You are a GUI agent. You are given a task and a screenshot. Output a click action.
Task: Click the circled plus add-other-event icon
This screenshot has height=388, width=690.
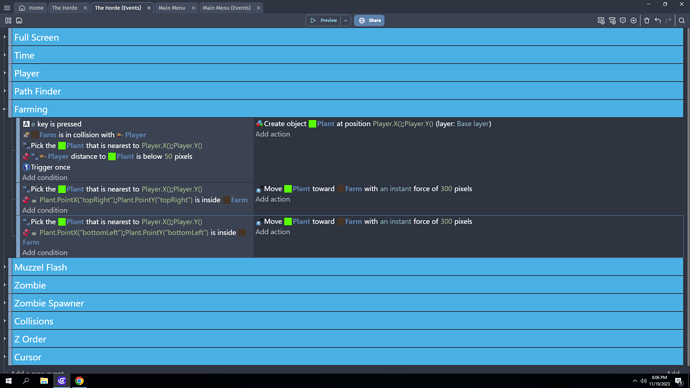(x=634, y=20)
